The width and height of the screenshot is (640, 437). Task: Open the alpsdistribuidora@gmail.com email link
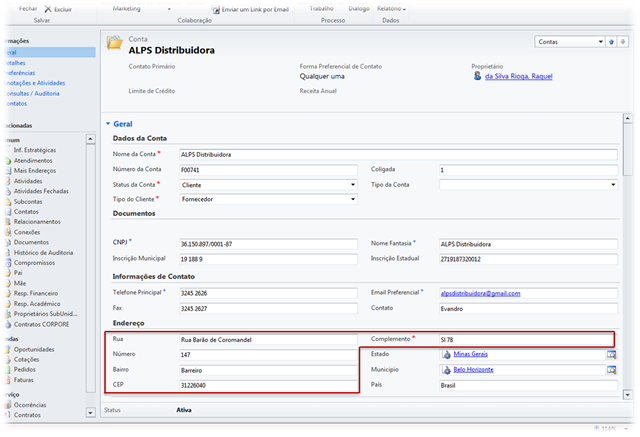tap(480, 293)
